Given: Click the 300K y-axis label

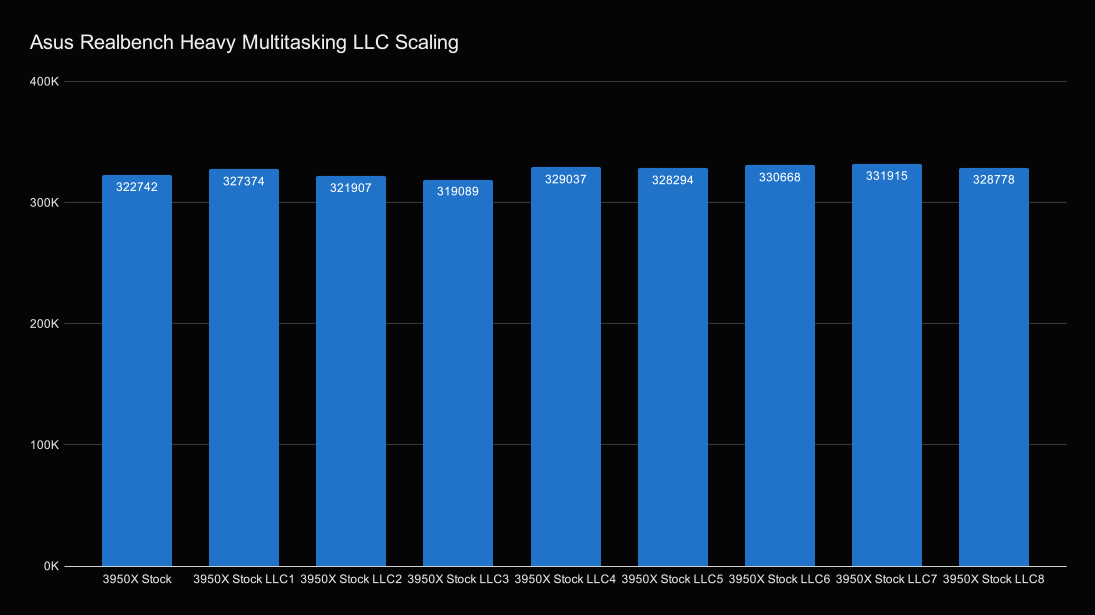Looking at the screenshot, I should point(45,203).
